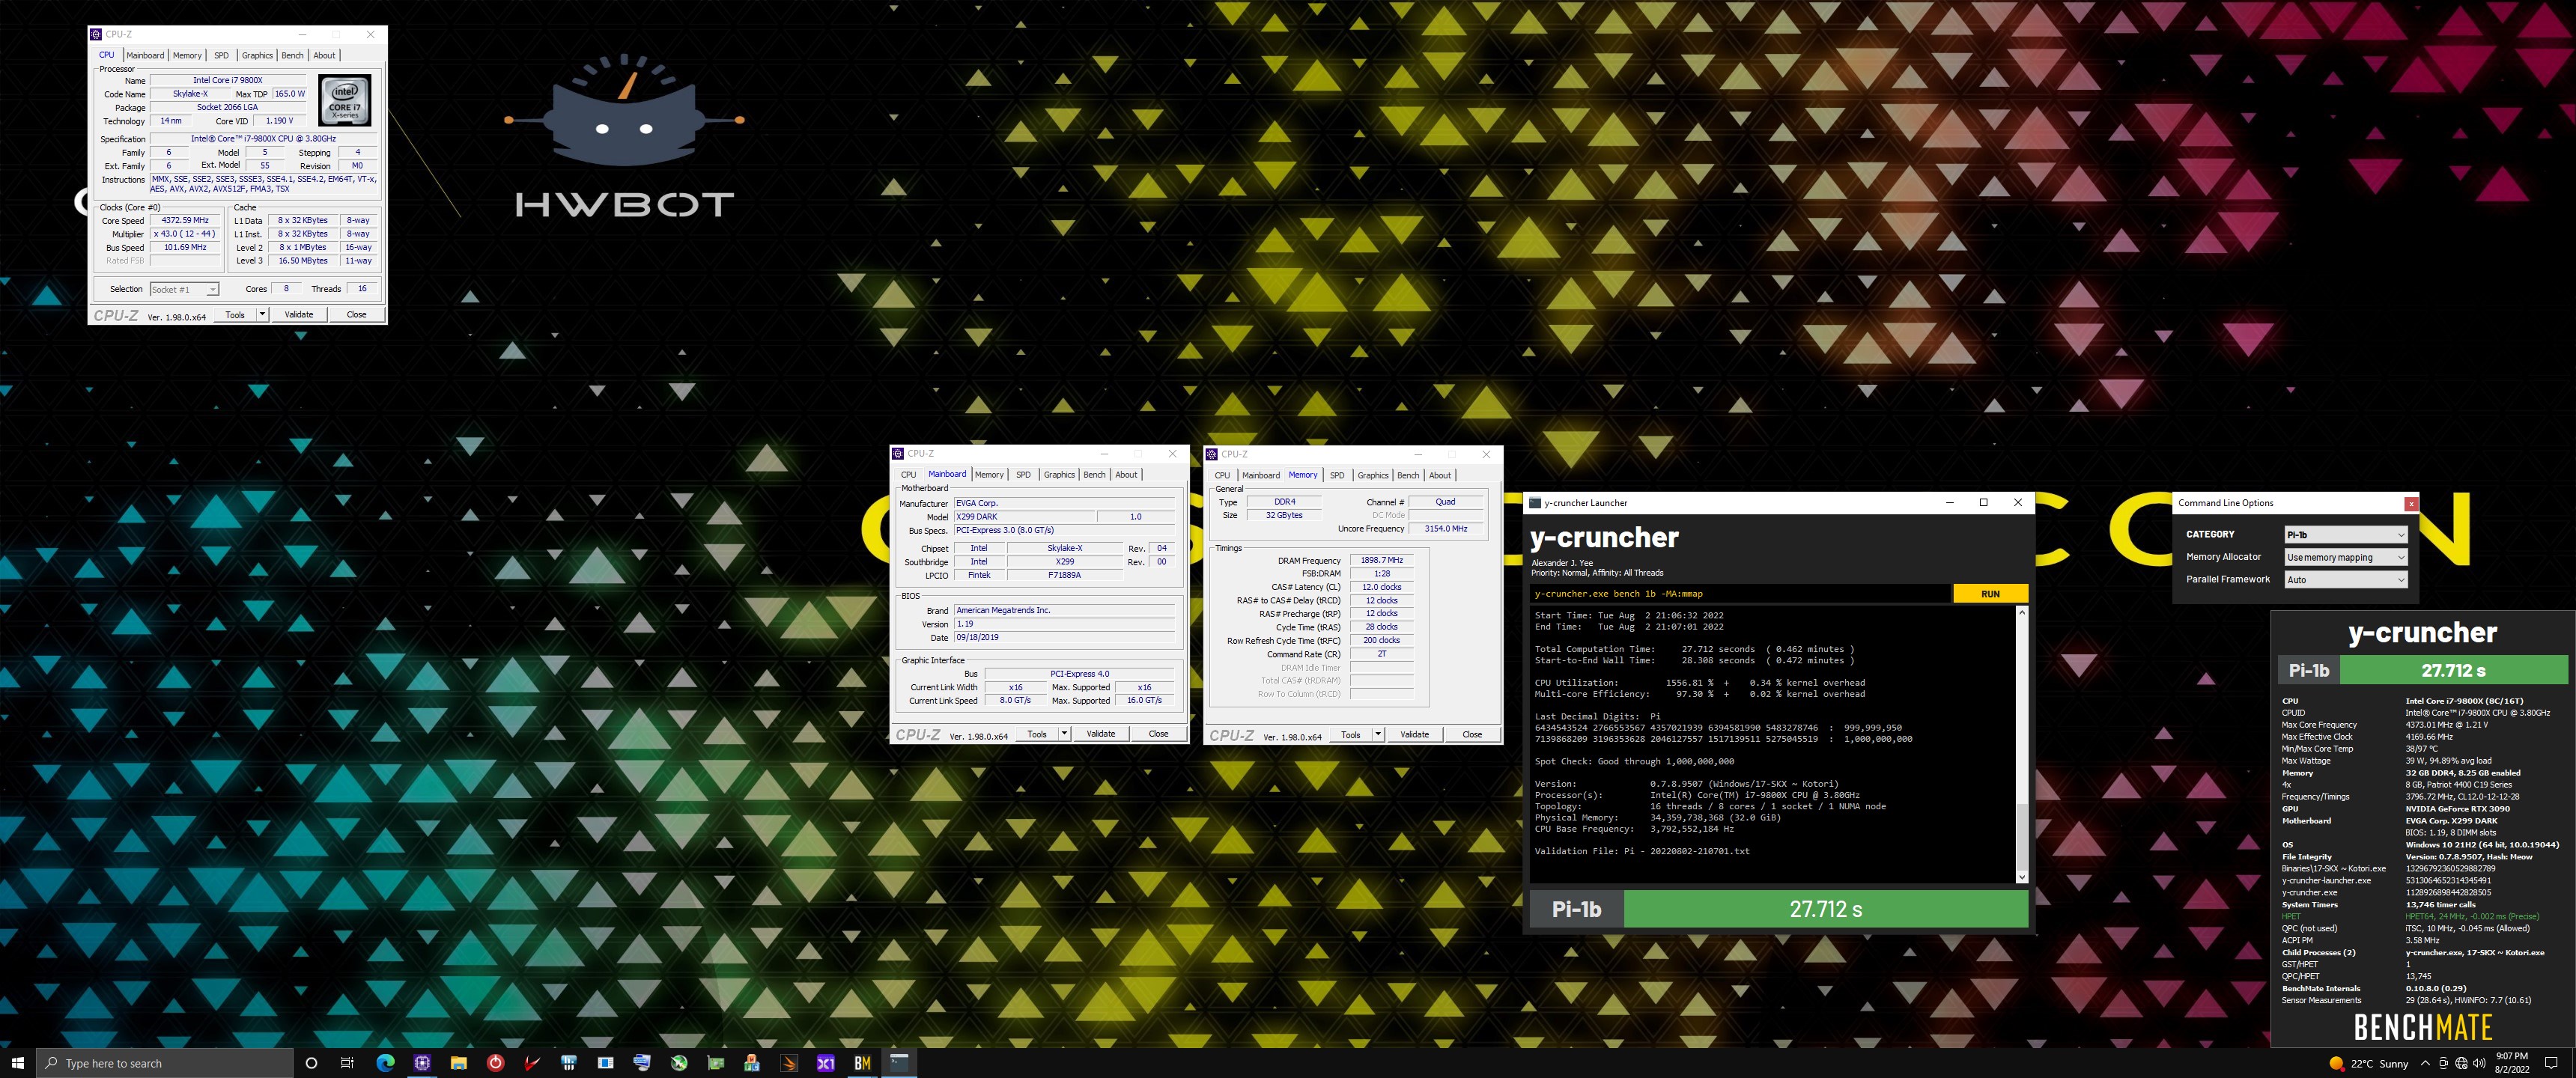2576x1078 pixels.
Task: Open File Explorer from the taskbar
Action: [x=459, y=1062]
